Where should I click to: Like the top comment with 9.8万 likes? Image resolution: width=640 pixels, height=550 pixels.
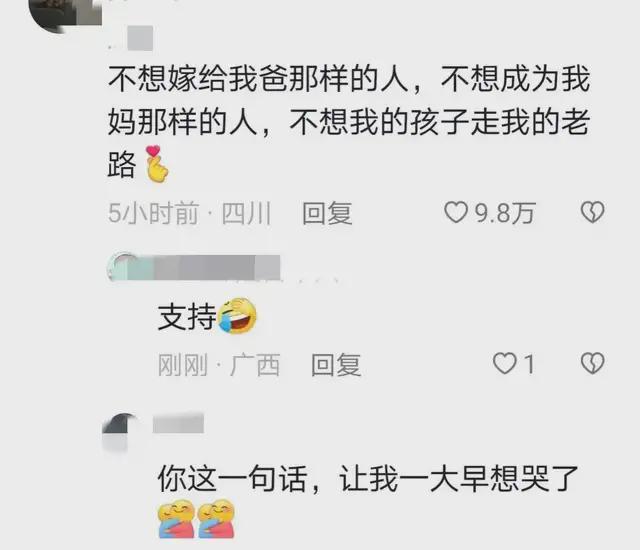tap(456, 213)
